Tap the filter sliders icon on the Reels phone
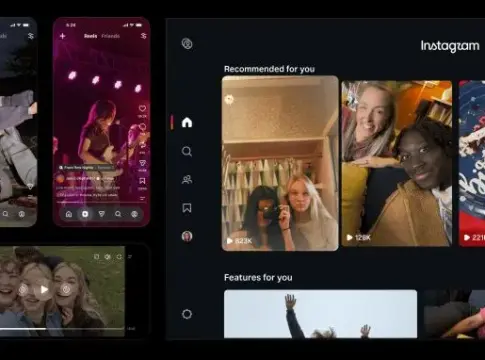The height and width of the screenshot is (360, 485). tap(144, 36)
